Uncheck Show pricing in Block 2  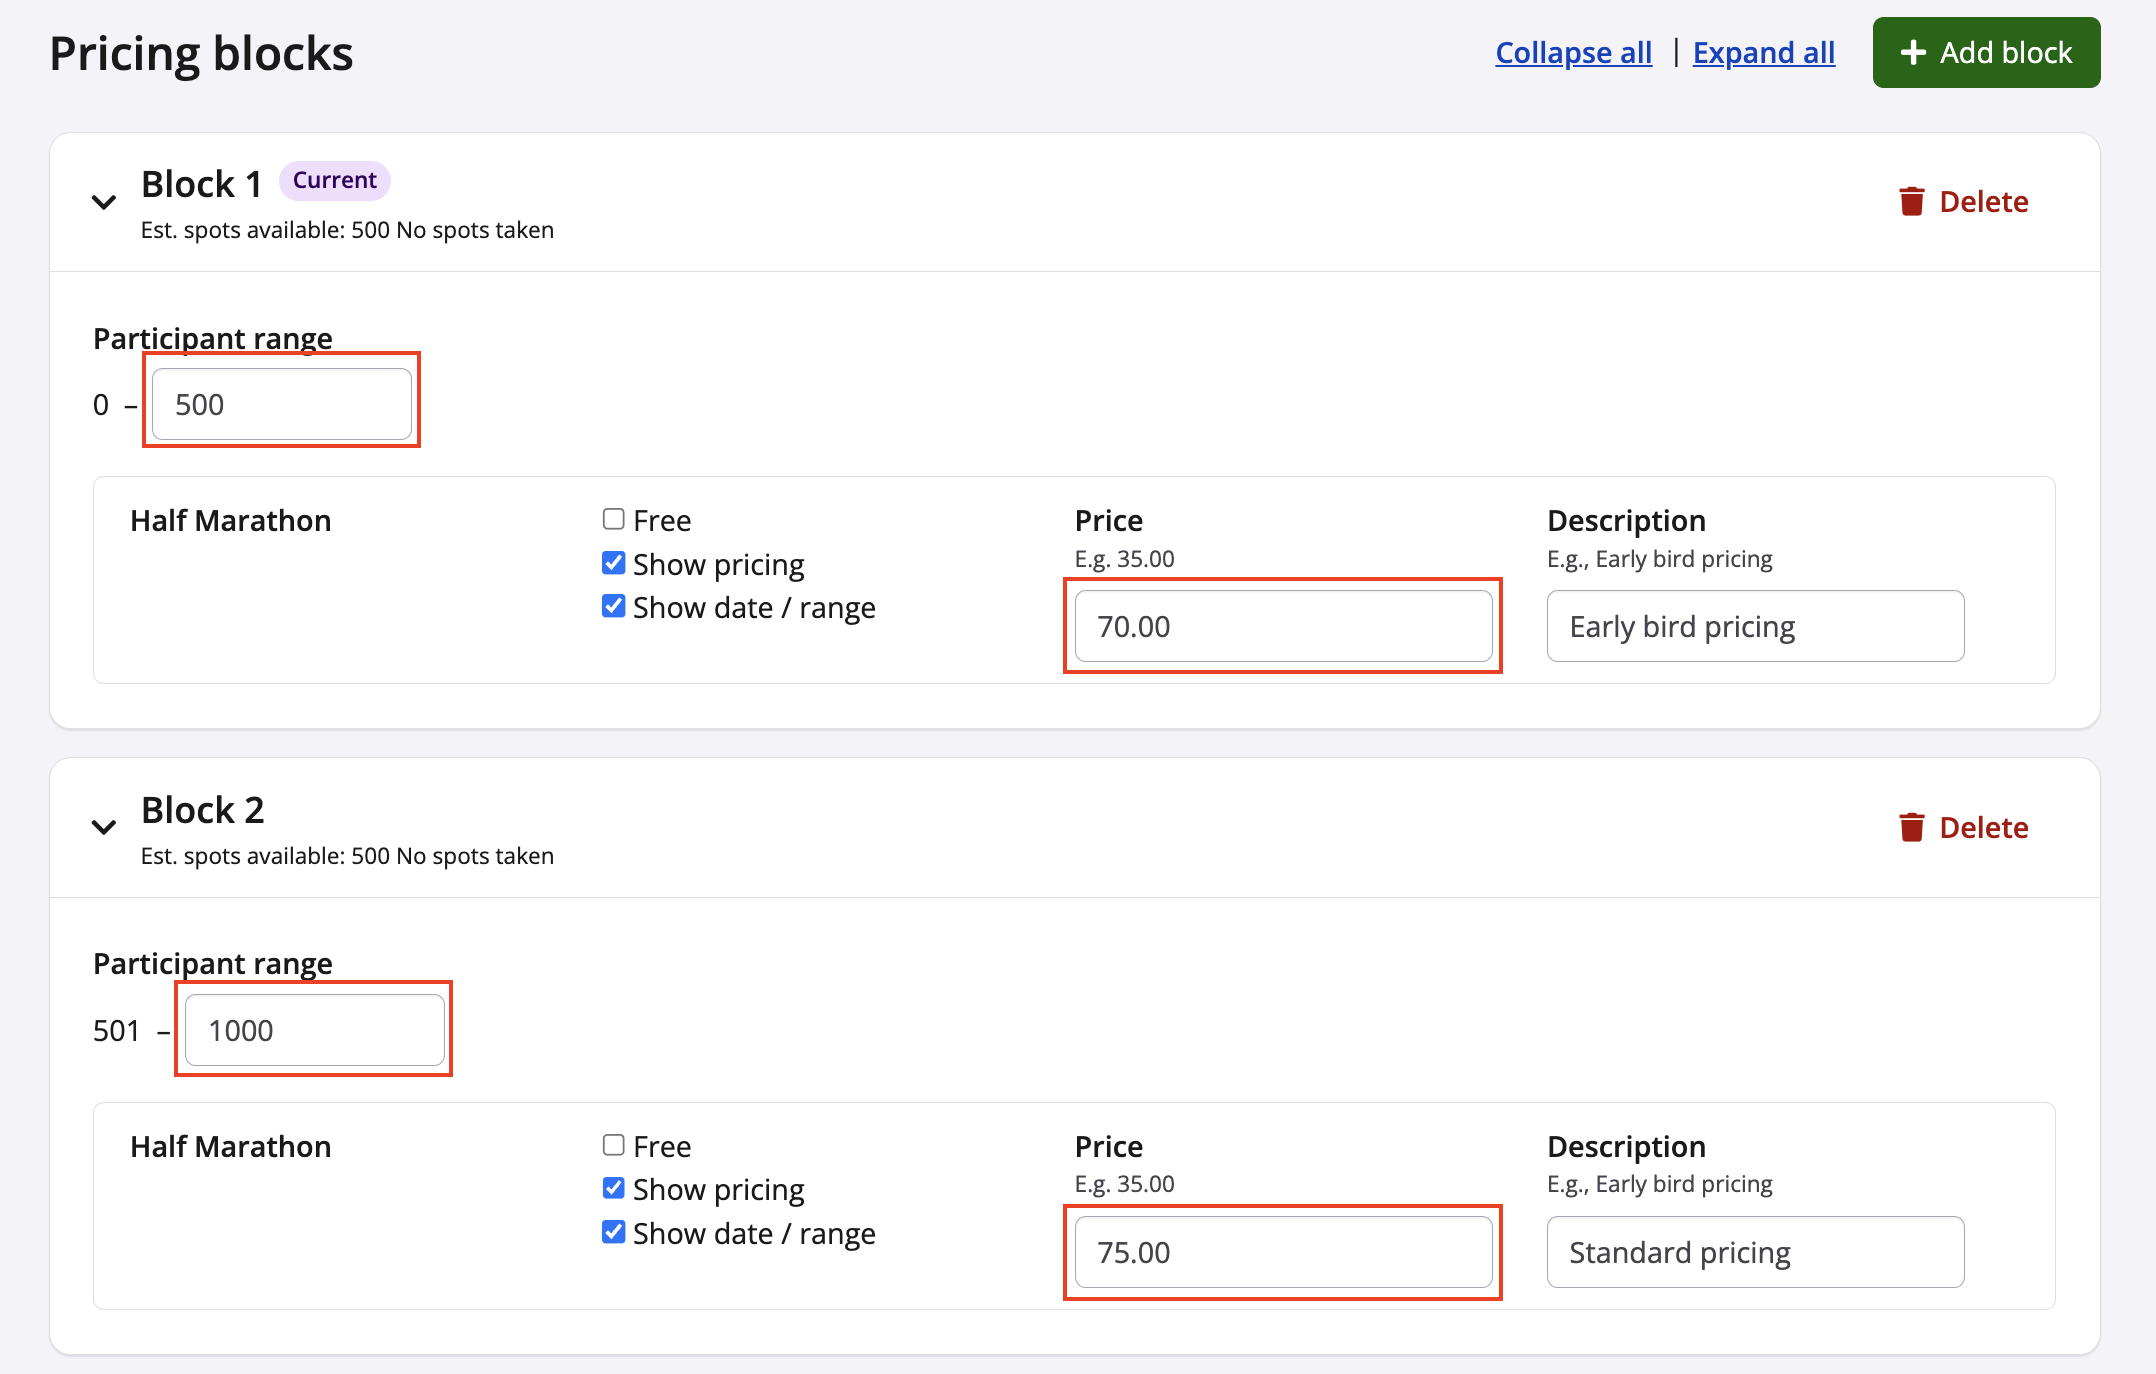pos(614,1188)
